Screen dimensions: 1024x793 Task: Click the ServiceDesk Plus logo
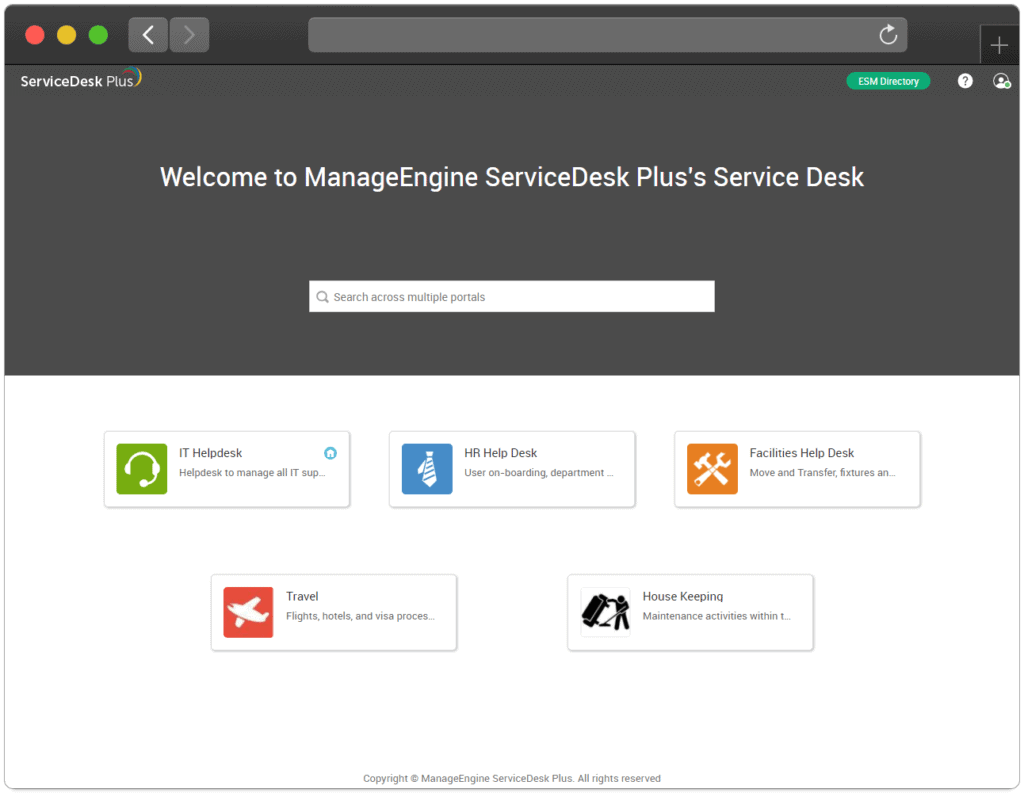point(81,79)
